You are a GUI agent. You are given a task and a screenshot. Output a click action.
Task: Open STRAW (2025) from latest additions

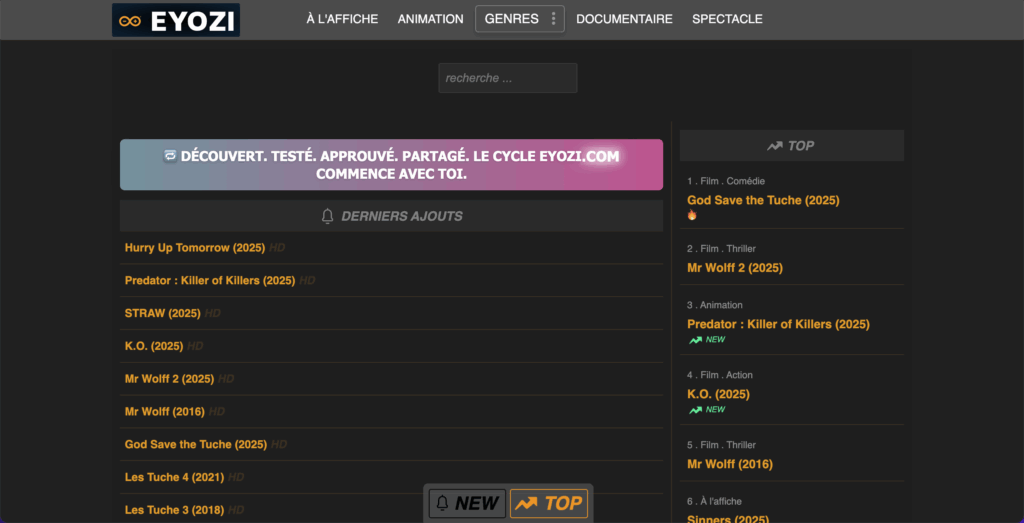(x=162, y=313)
